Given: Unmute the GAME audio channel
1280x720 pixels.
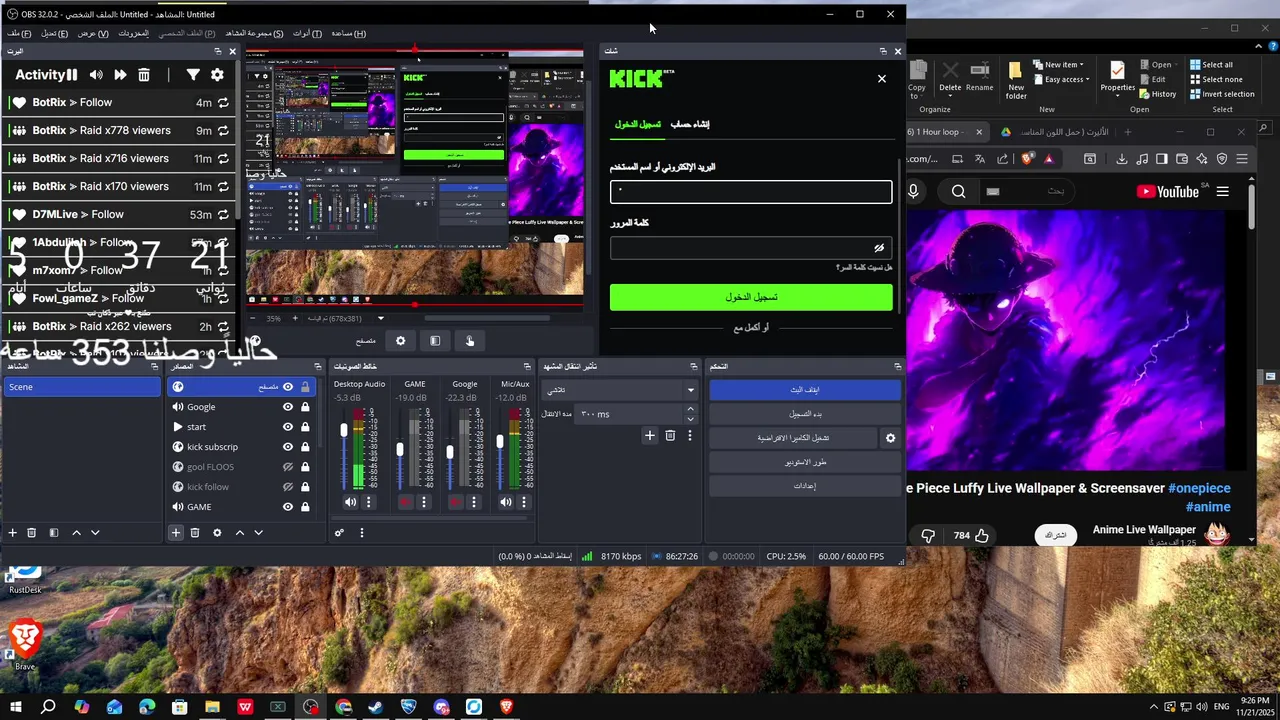Looking at the screenshot, I should pyautogui.click(x=405, y=502).
